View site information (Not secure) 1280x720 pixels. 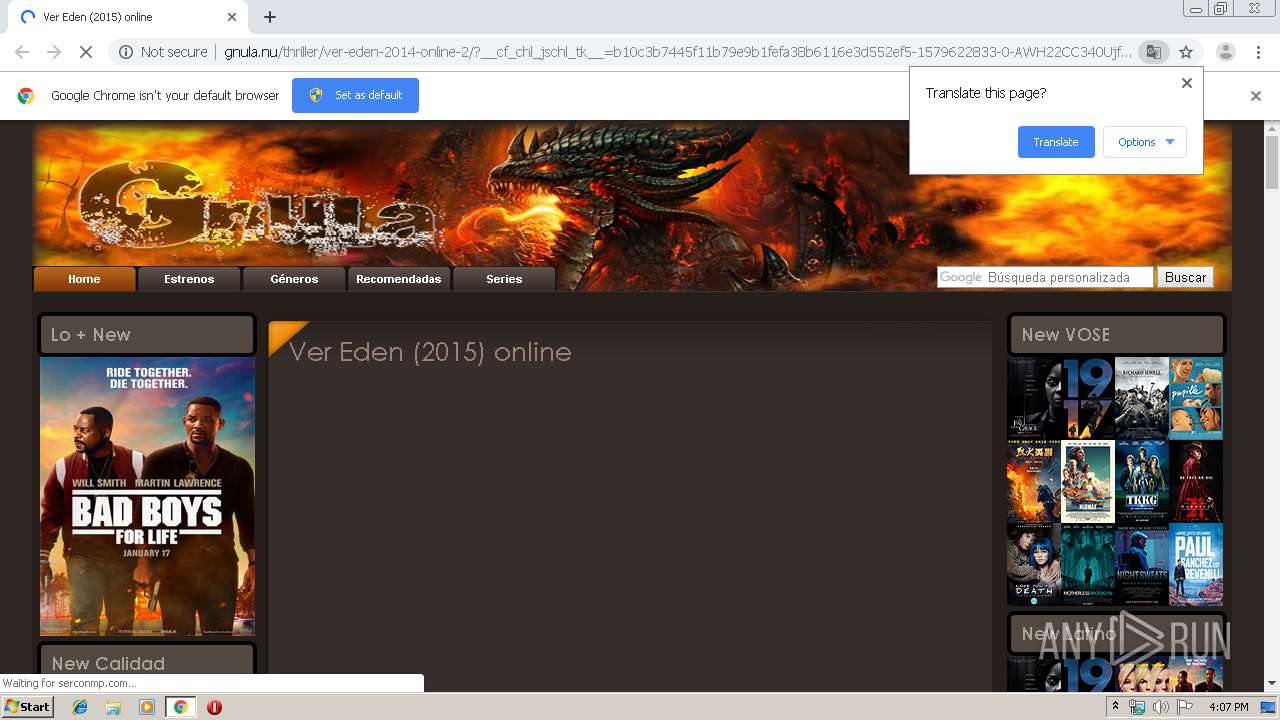click(x=163, y=52)
